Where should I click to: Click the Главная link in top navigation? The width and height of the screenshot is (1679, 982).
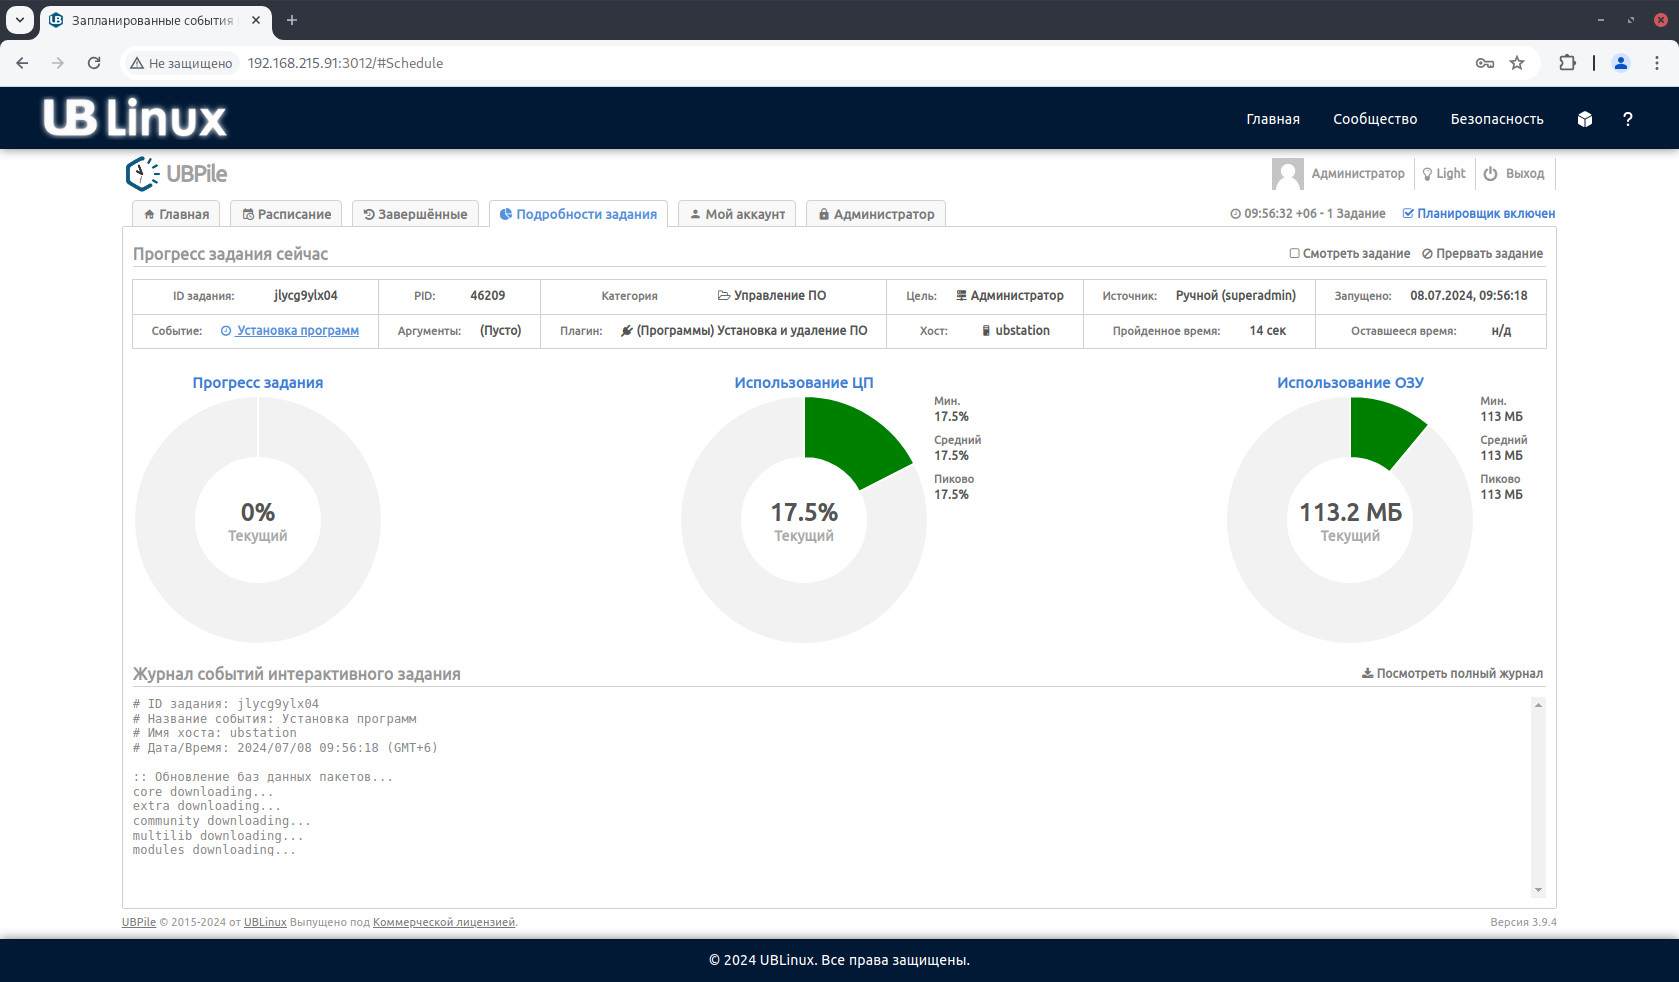pos(1273,119)
